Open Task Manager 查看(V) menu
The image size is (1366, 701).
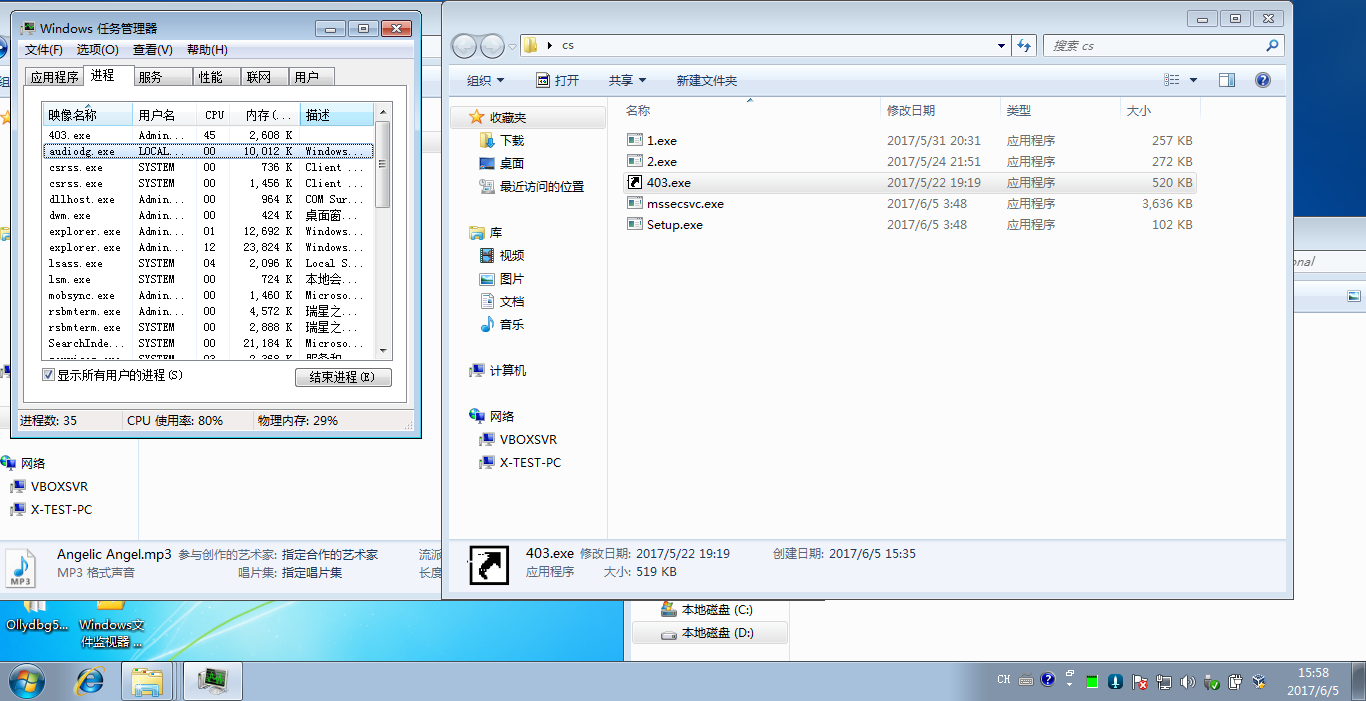tap(152, 50)
